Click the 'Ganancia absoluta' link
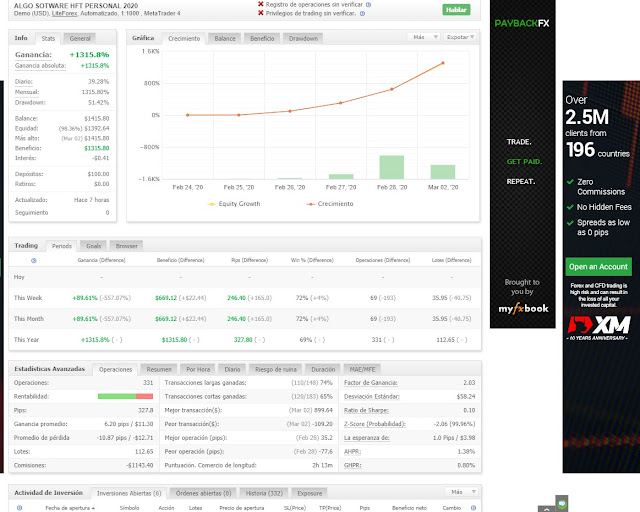The height and width of the screenshot is (512, 640). (40, 66)
